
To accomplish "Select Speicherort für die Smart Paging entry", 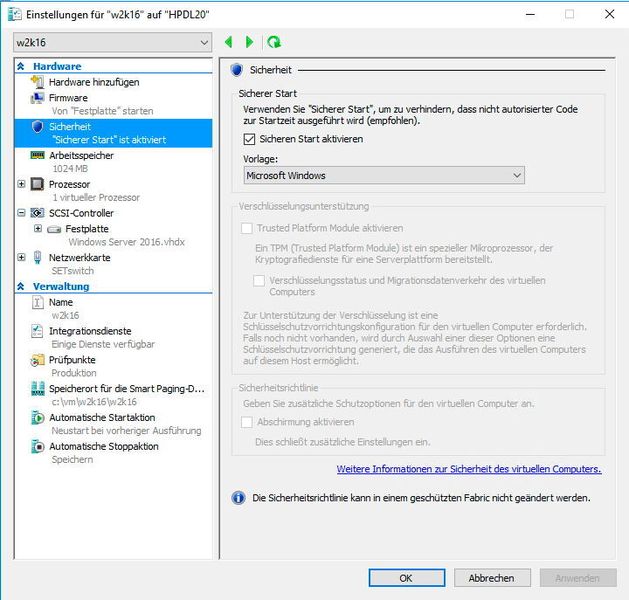I will (127, 389).
